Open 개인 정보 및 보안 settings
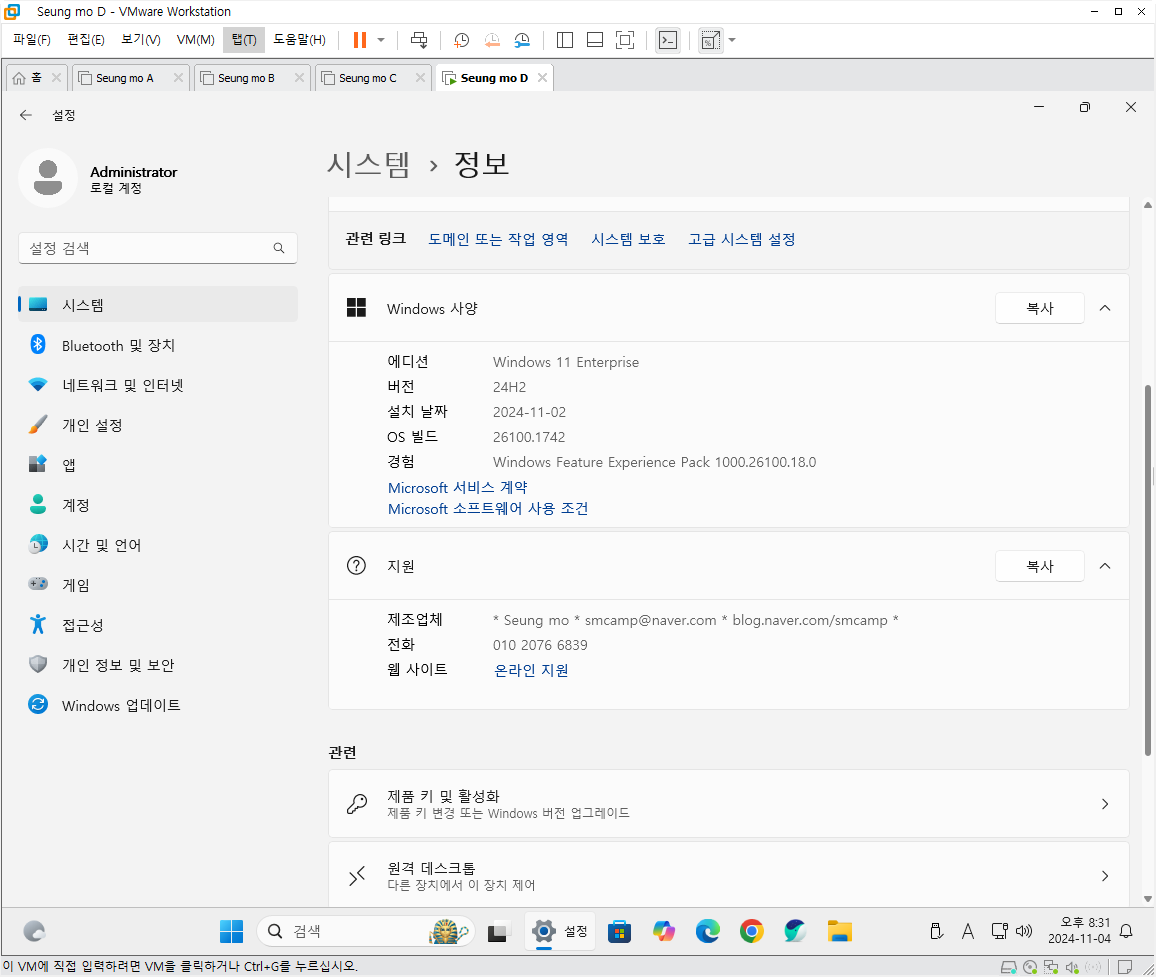The image size is (1156, 977). [x=158, y=665]
